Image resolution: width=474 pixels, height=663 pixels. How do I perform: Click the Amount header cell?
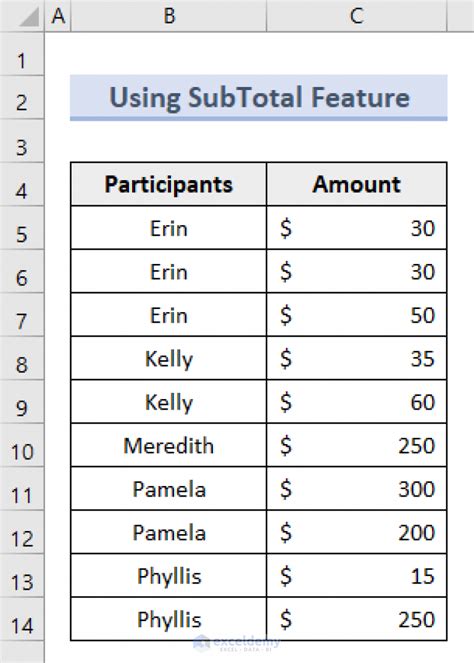point(356,184)
